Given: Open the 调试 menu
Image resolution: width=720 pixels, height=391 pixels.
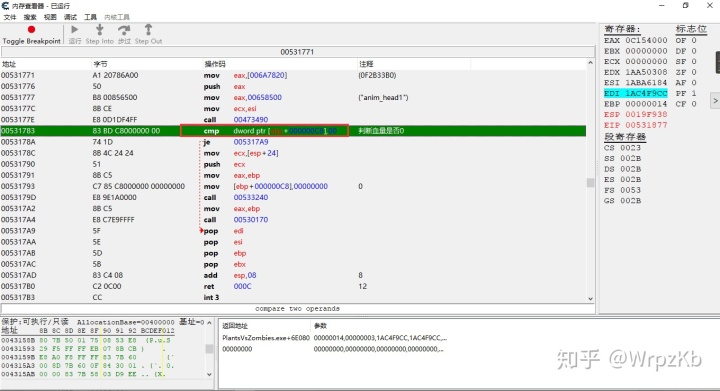Looking at the screenshot, I should 70,17.
